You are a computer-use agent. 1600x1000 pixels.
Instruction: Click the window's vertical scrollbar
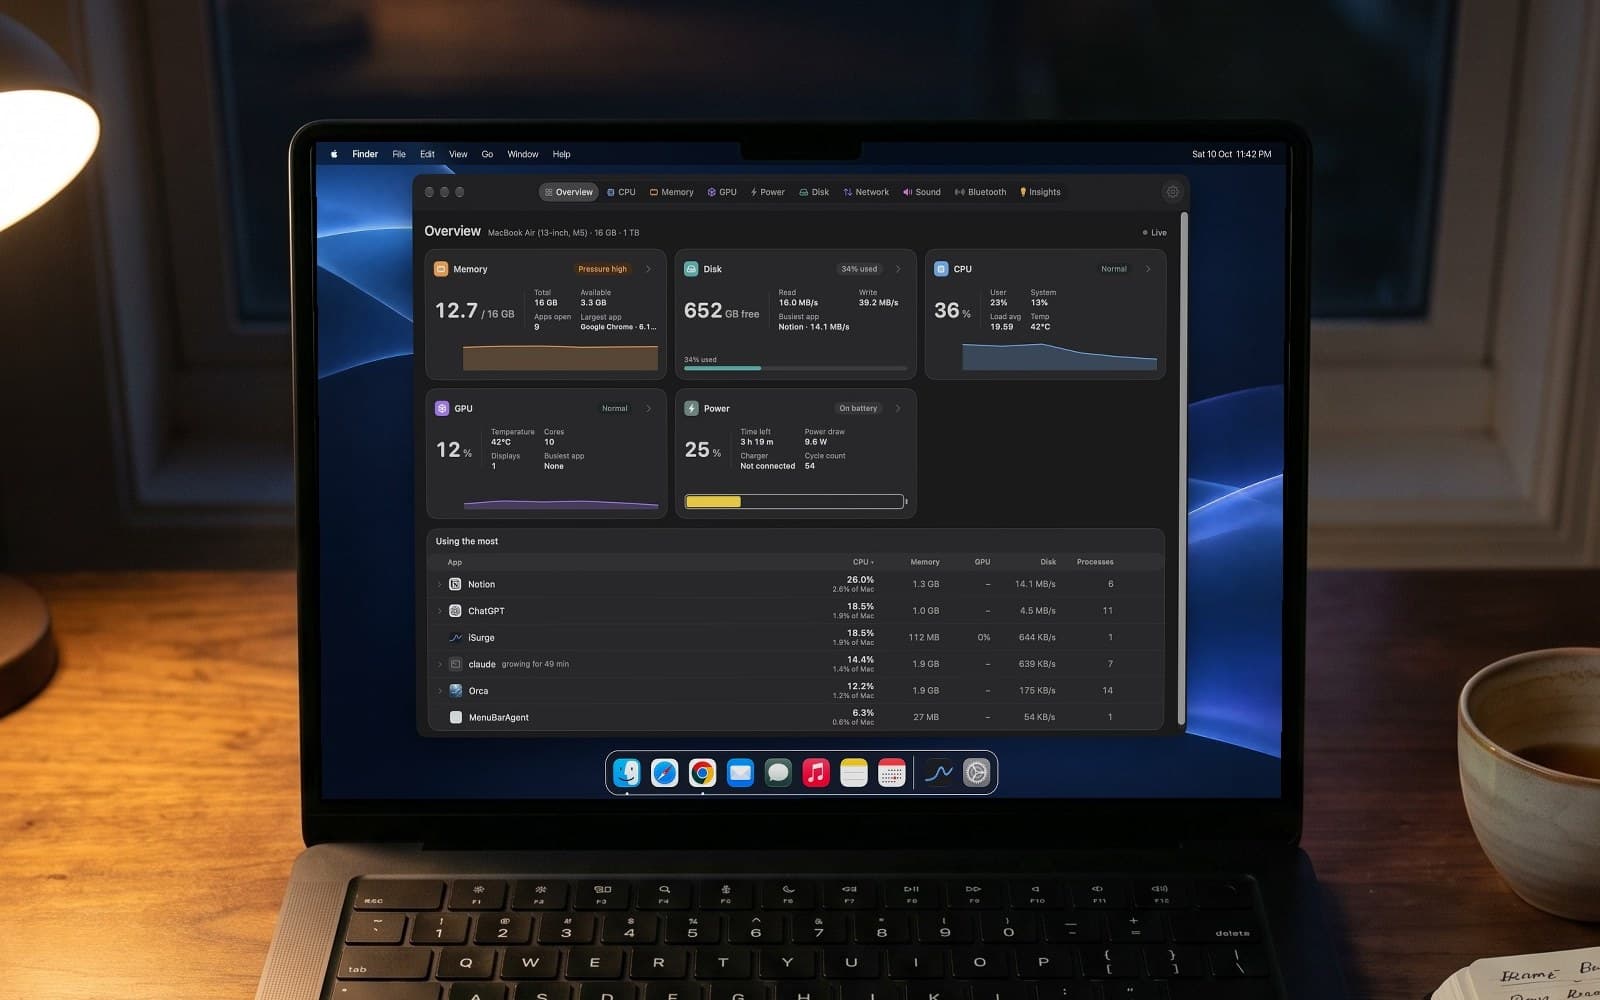point(1182,468)
